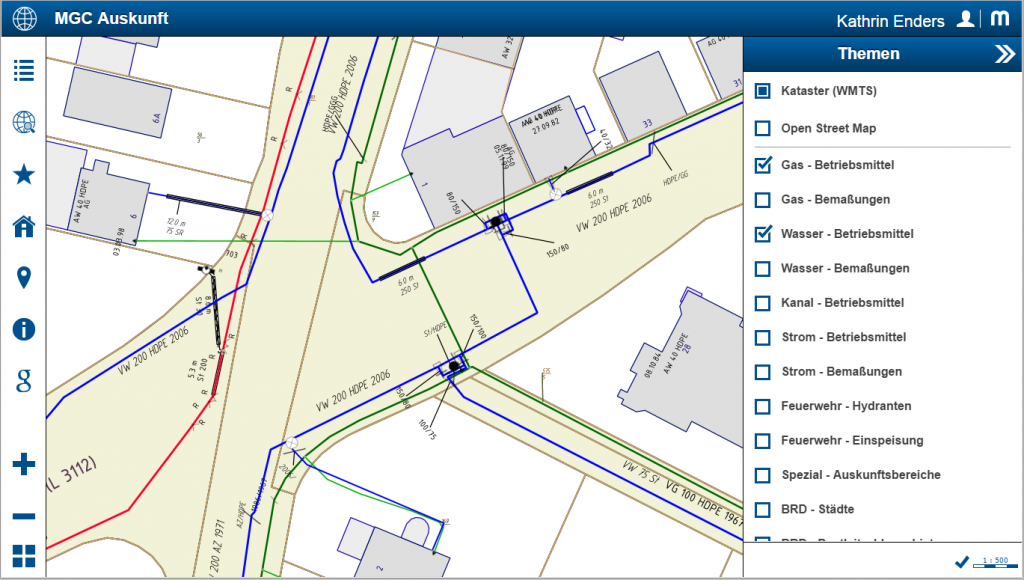
Task: Click the 1:500 scale indicator
Action: [x=994, y=562]
